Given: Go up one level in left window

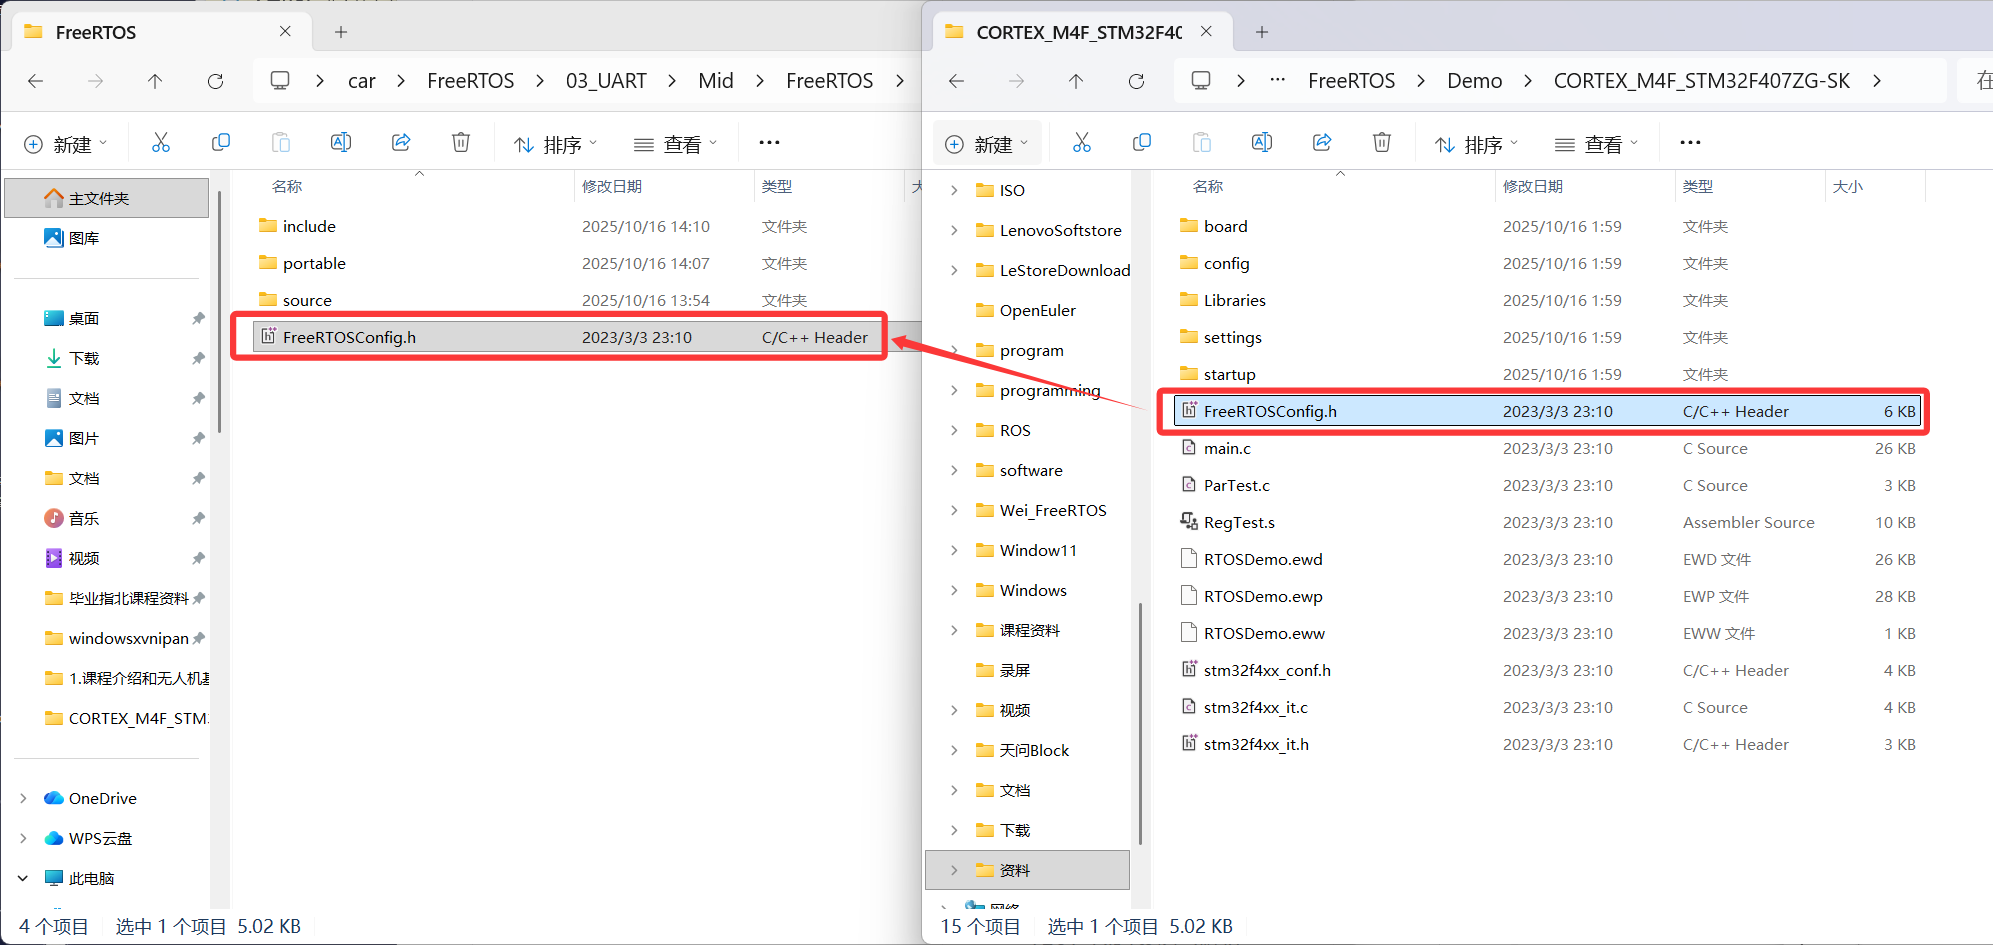Looking at the screenshot, I should click(155, 81).
